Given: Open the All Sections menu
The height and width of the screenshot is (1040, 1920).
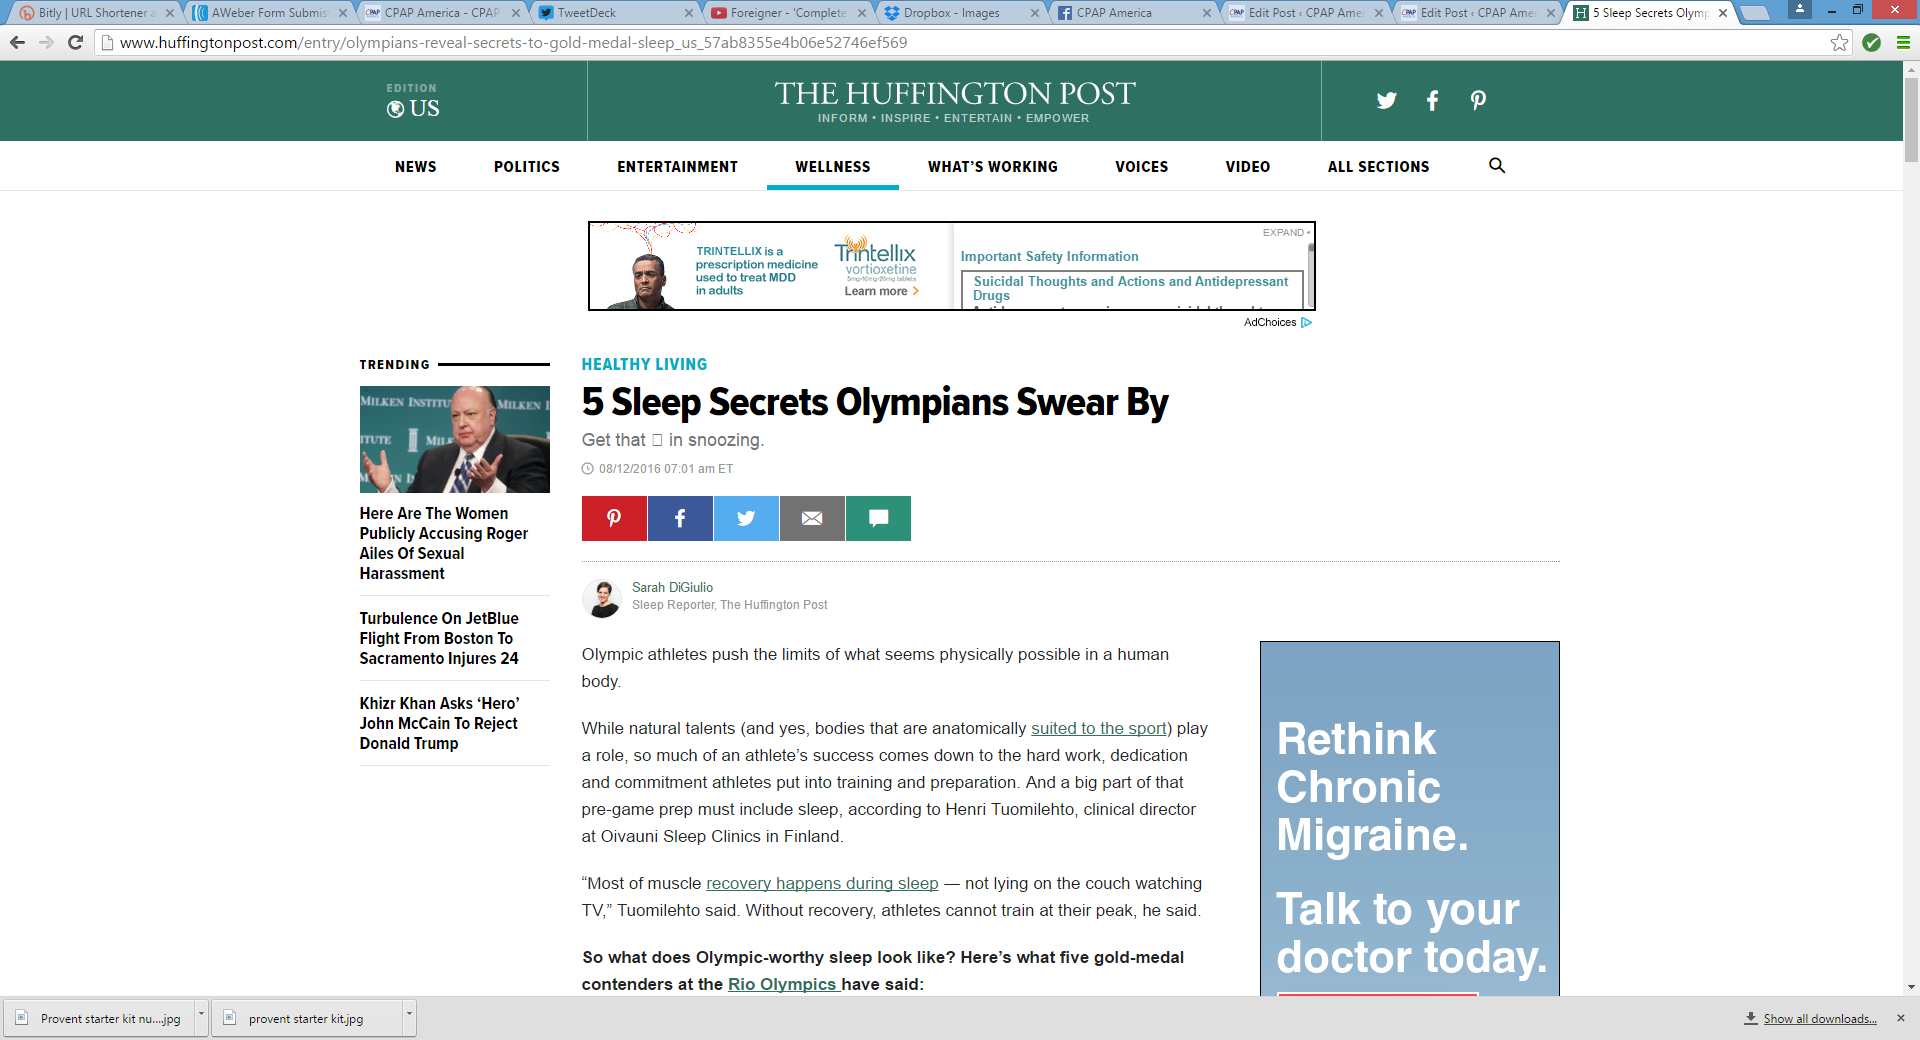Looking at the screenshot, I should [1378, 167].
